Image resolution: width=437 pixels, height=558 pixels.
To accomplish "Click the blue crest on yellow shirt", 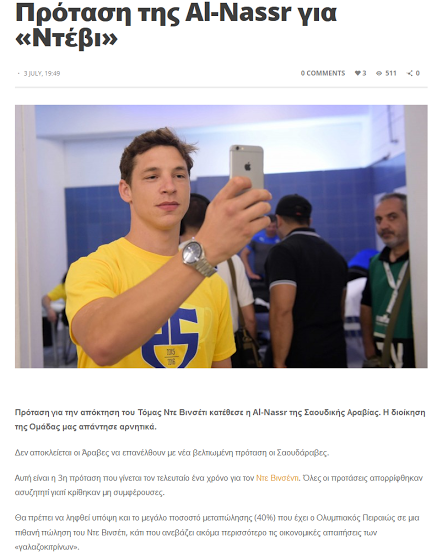I will point(170,338).
